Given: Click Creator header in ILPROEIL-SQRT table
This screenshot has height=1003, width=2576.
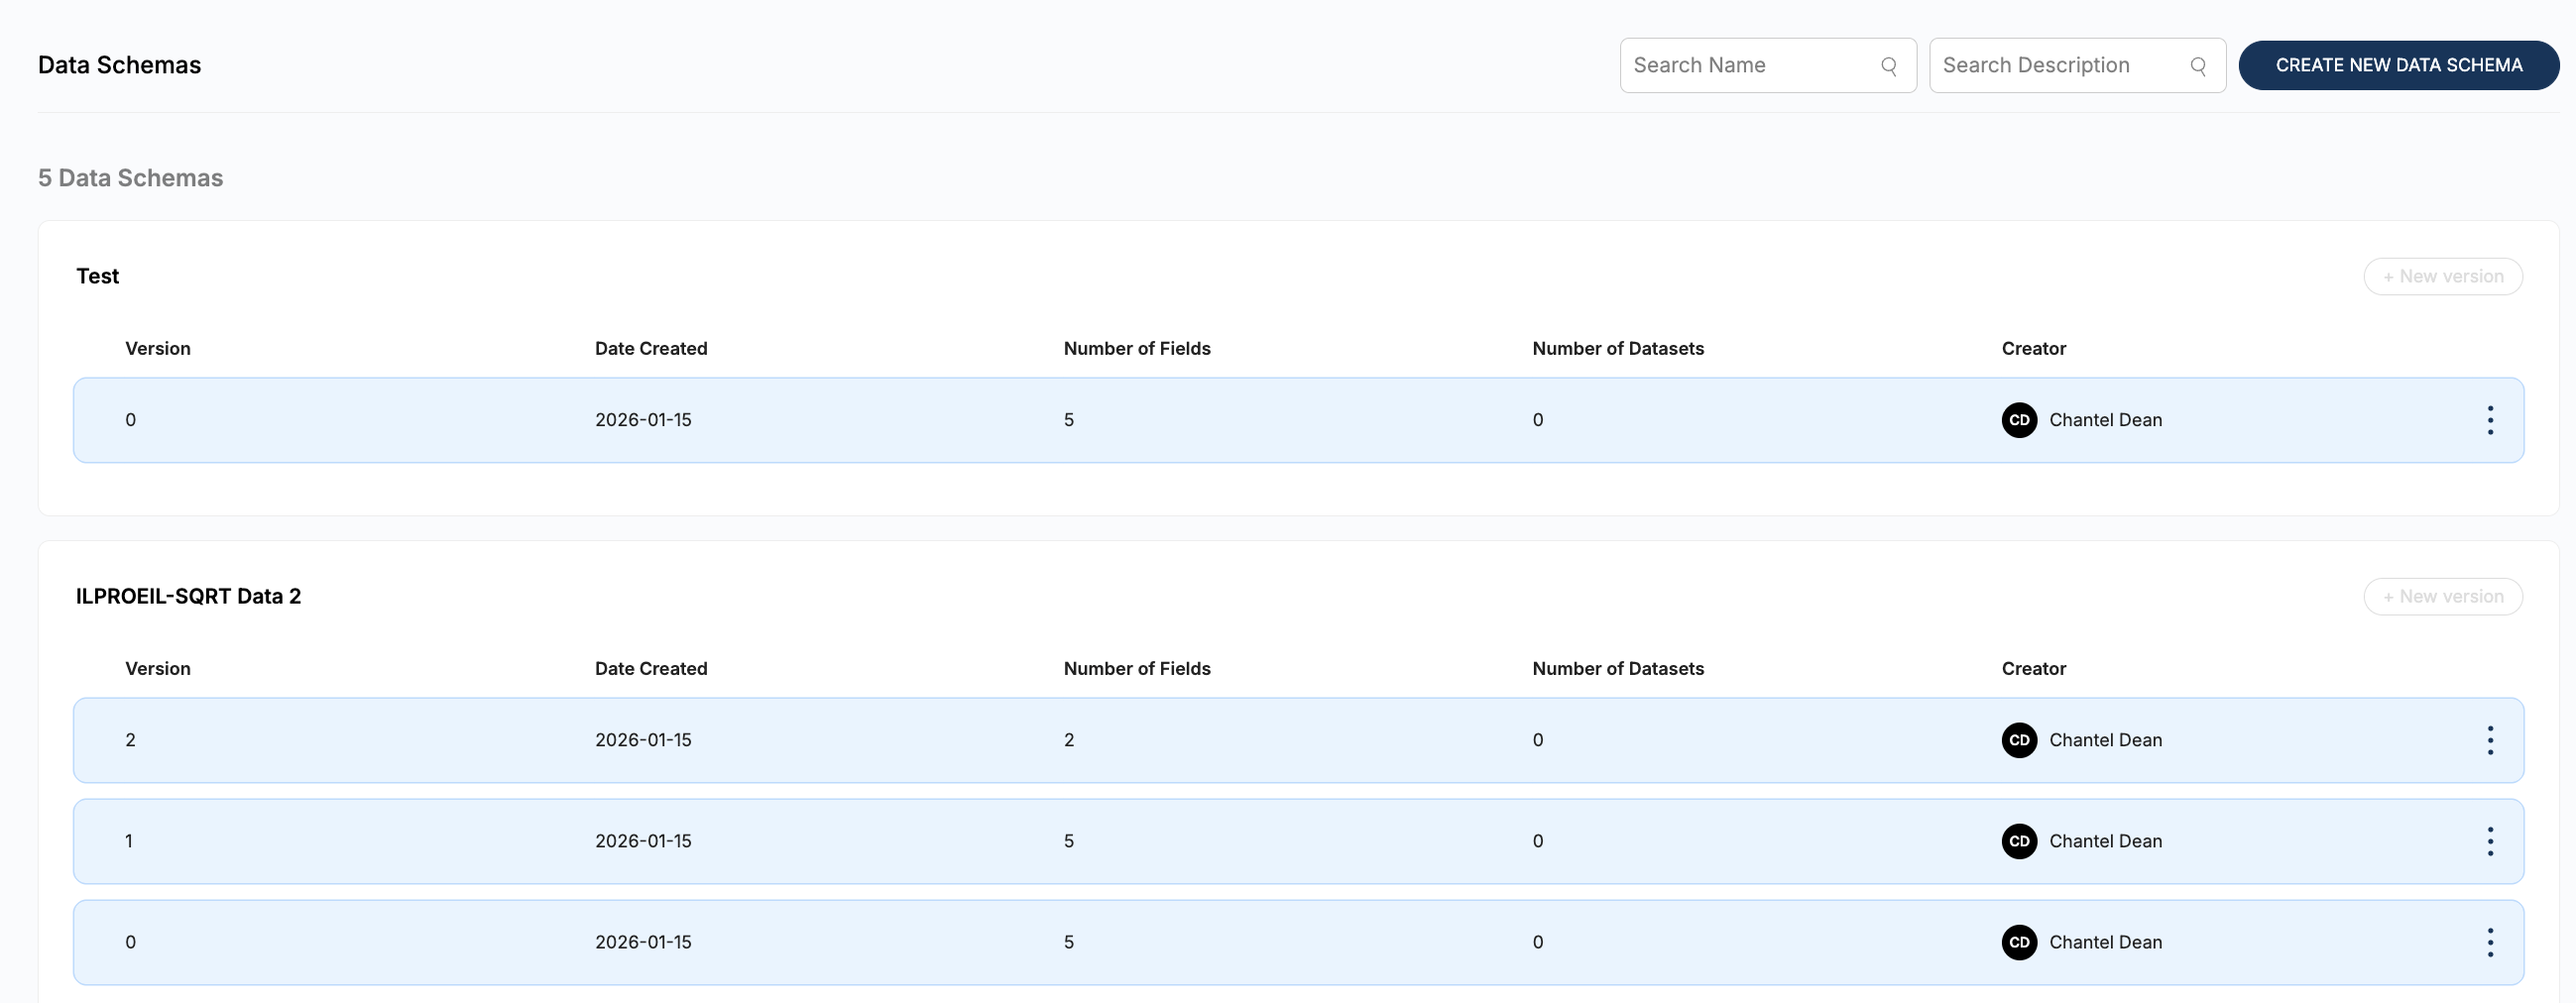Looking at the screenshot, I should click(x=2033, y=668).
